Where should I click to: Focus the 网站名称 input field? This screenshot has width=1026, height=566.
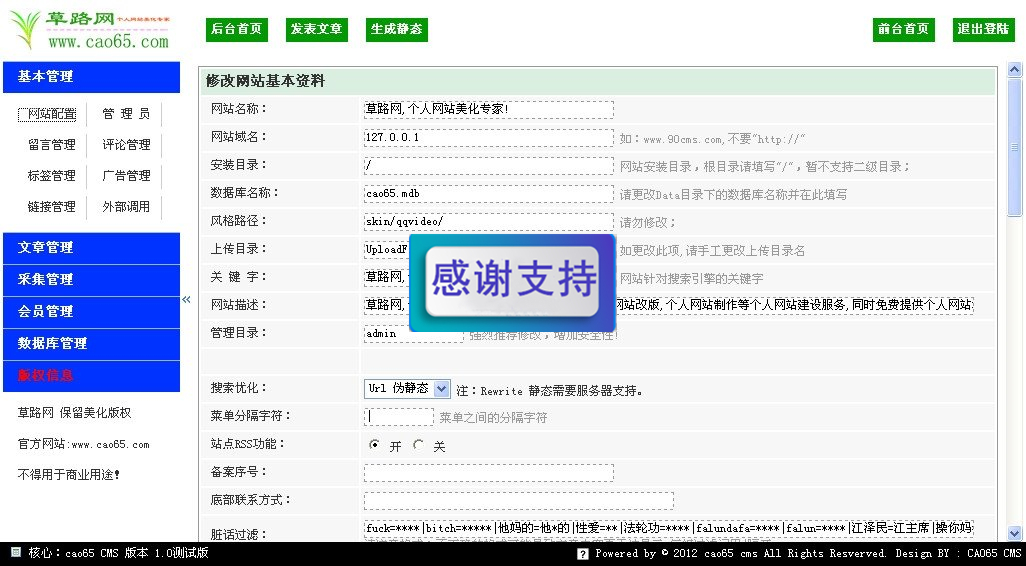coord(488,109)
